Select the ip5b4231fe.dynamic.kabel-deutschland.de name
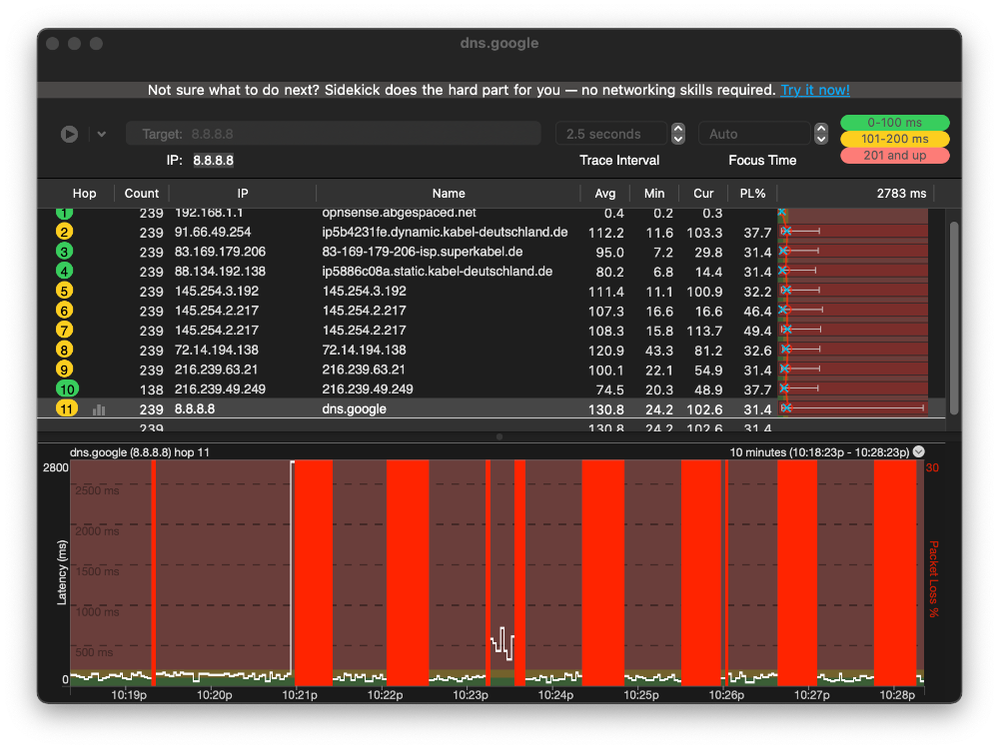This screenshot has width=999, height=749. click(445, 232)
